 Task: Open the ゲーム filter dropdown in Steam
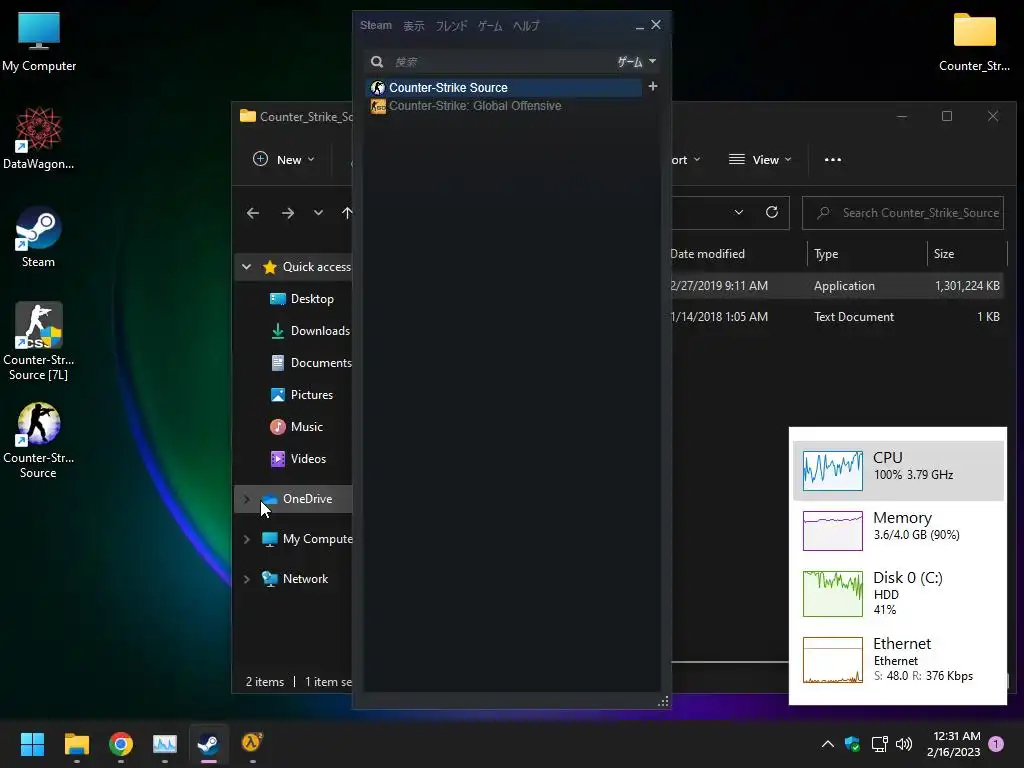click(x=637, y=61)
